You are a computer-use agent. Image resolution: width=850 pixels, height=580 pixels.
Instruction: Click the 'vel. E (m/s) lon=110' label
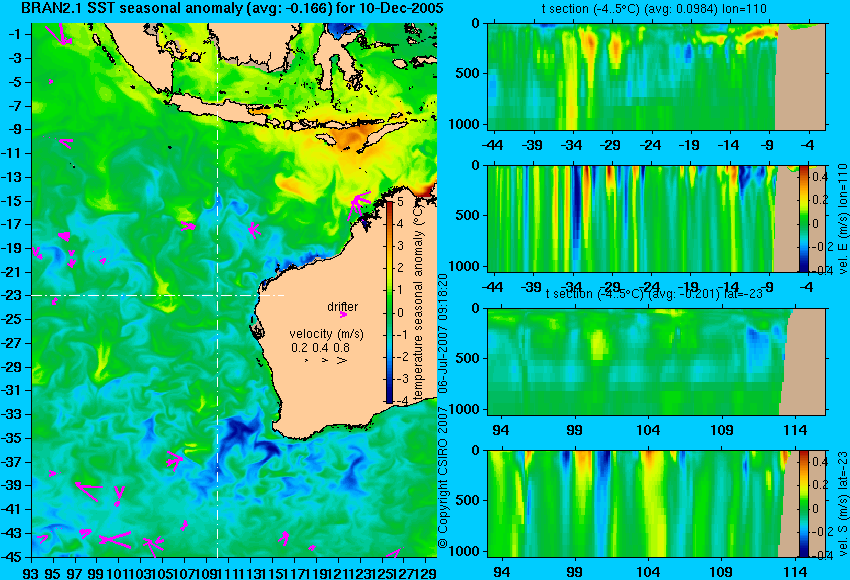coord(842,218)
